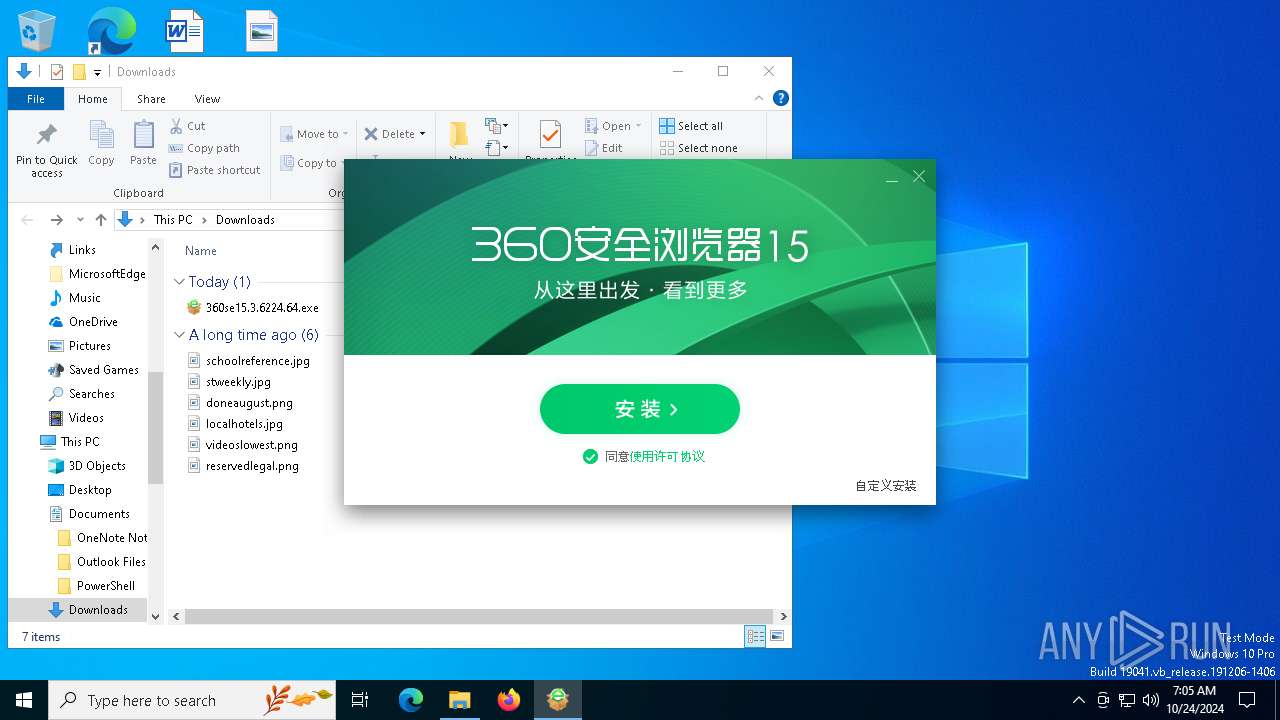Open Explorer Help question mark icon

781,98
